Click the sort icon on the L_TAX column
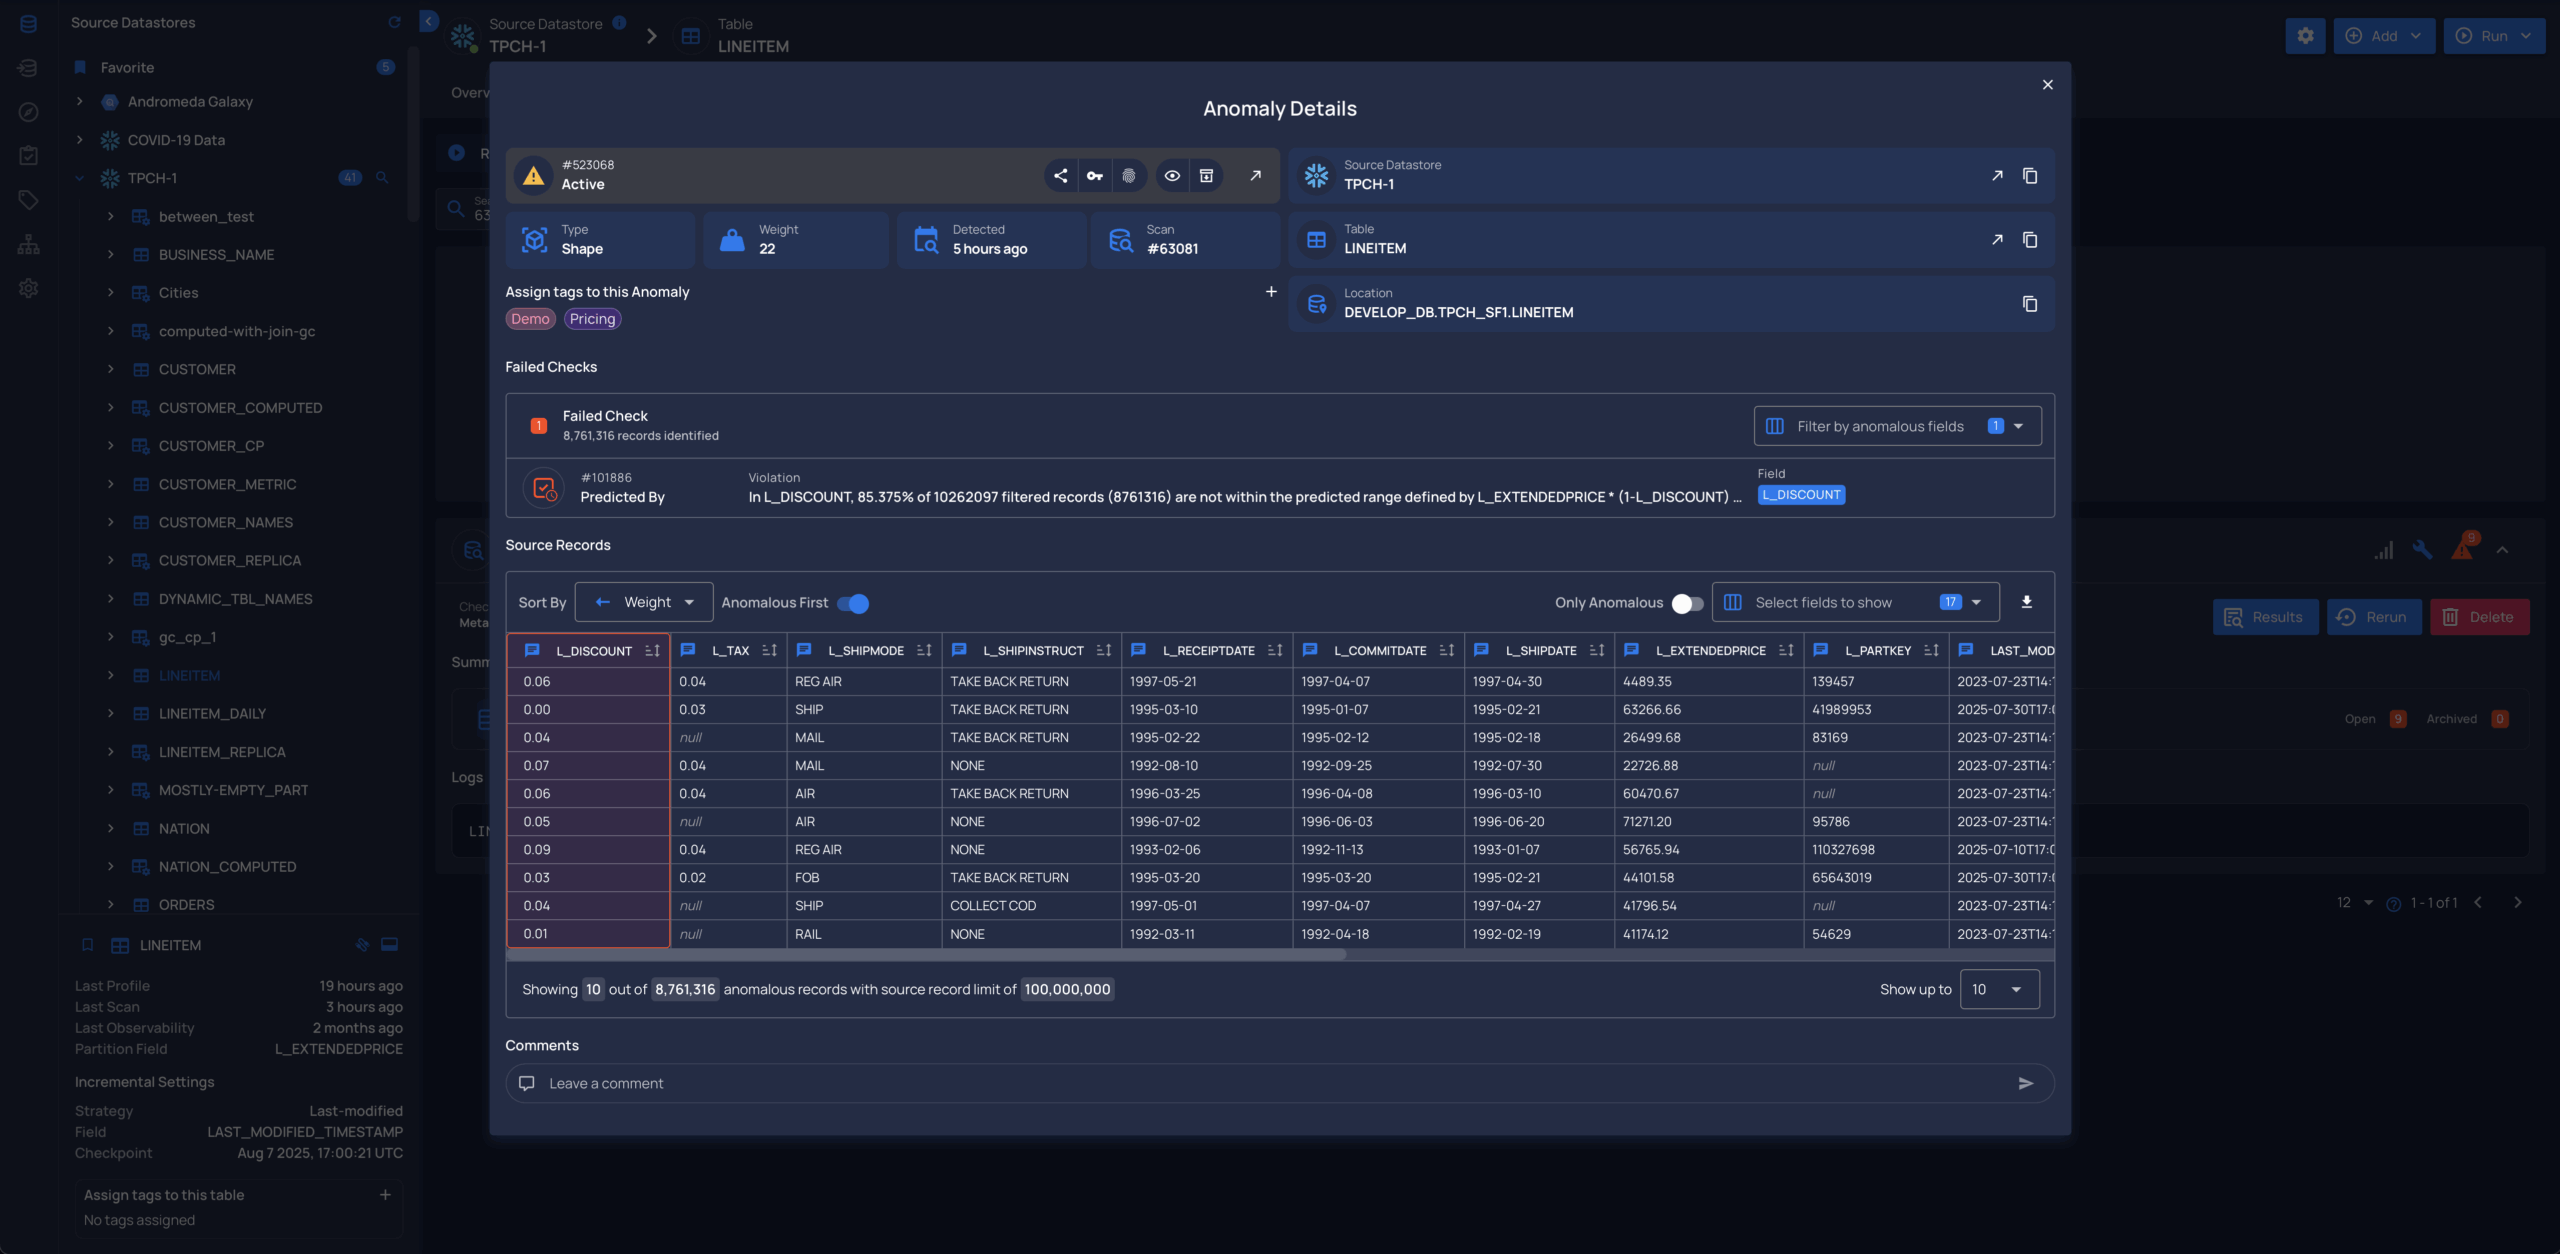The image size is (2560, 1254). pyautogui.click(x=769, y=650)
